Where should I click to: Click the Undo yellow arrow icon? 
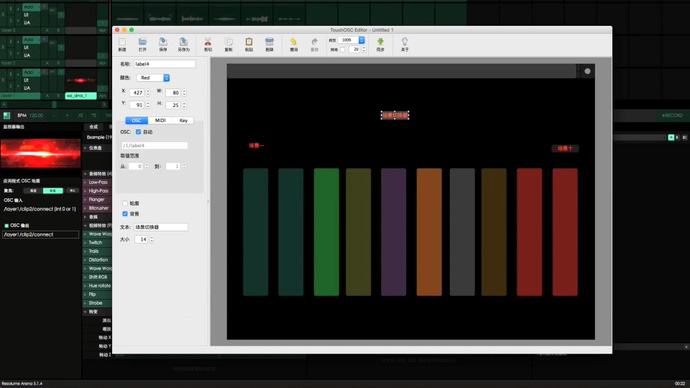coord(294,42)
